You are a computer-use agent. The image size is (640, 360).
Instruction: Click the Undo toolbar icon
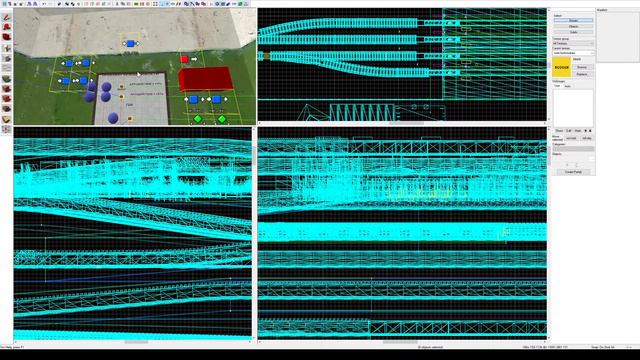(x=44, y=4)
